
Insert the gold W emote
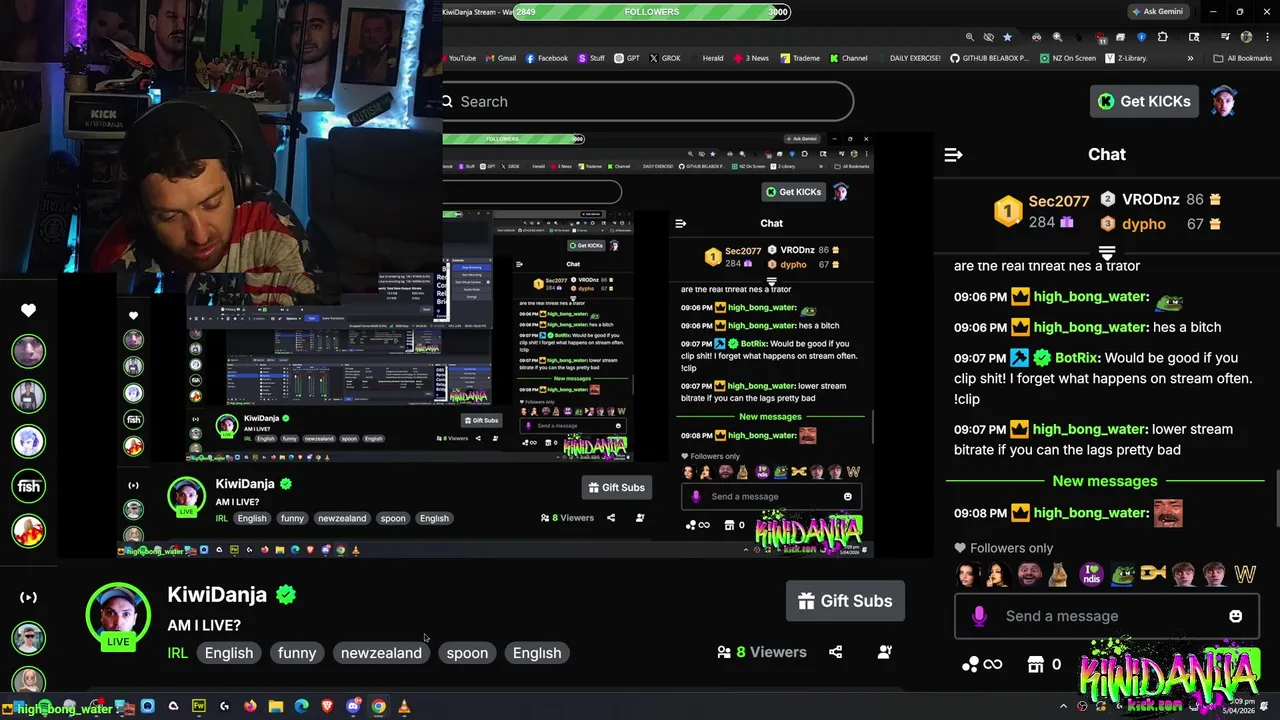[x=1245, y=574]
